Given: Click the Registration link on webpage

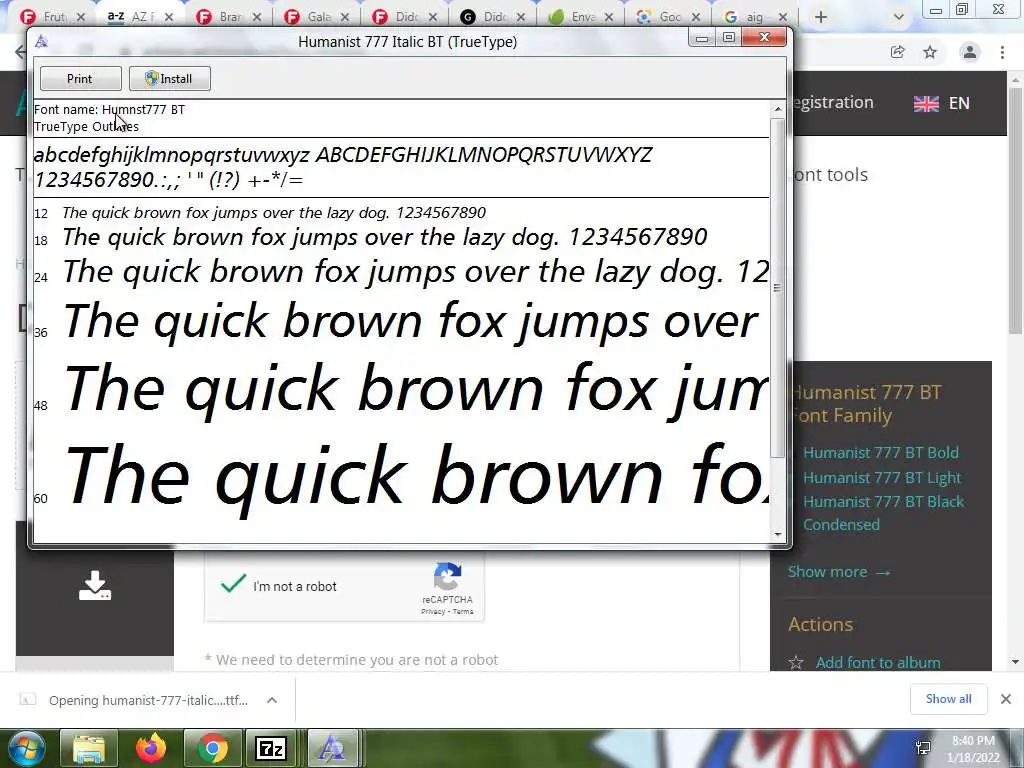Looking at the screenshot, I should pyautogui.click(x=832, y=103).
